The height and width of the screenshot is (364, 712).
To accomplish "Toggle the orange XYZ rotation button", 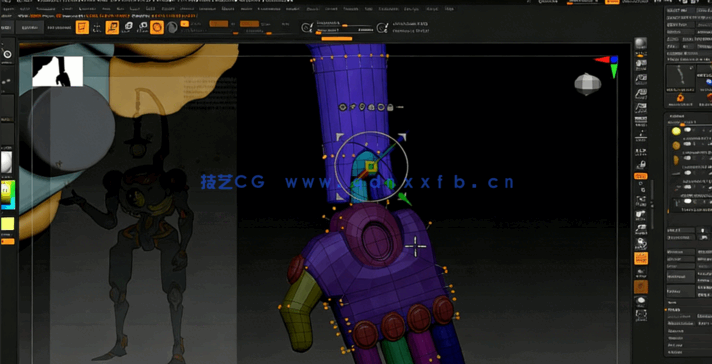I will click(x=641, y=176).
